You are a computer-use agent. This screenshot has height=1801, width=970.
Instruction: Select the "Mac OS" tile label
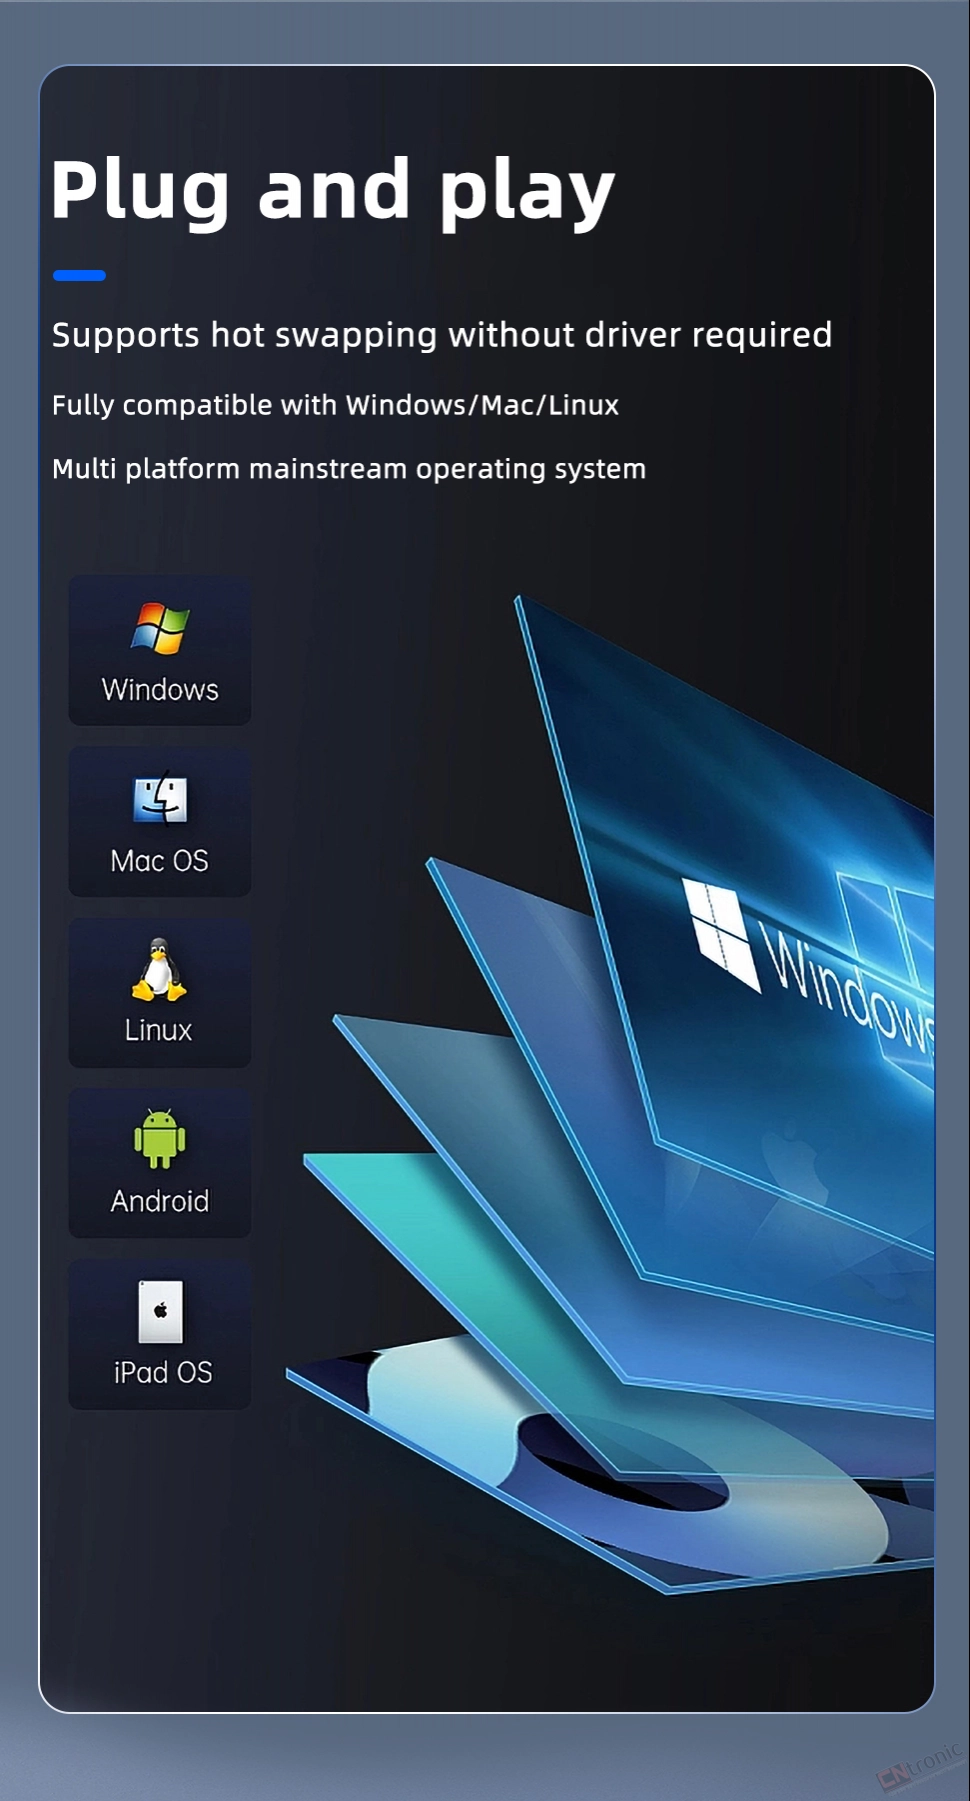pyautogui.click(x=160, y=861)
